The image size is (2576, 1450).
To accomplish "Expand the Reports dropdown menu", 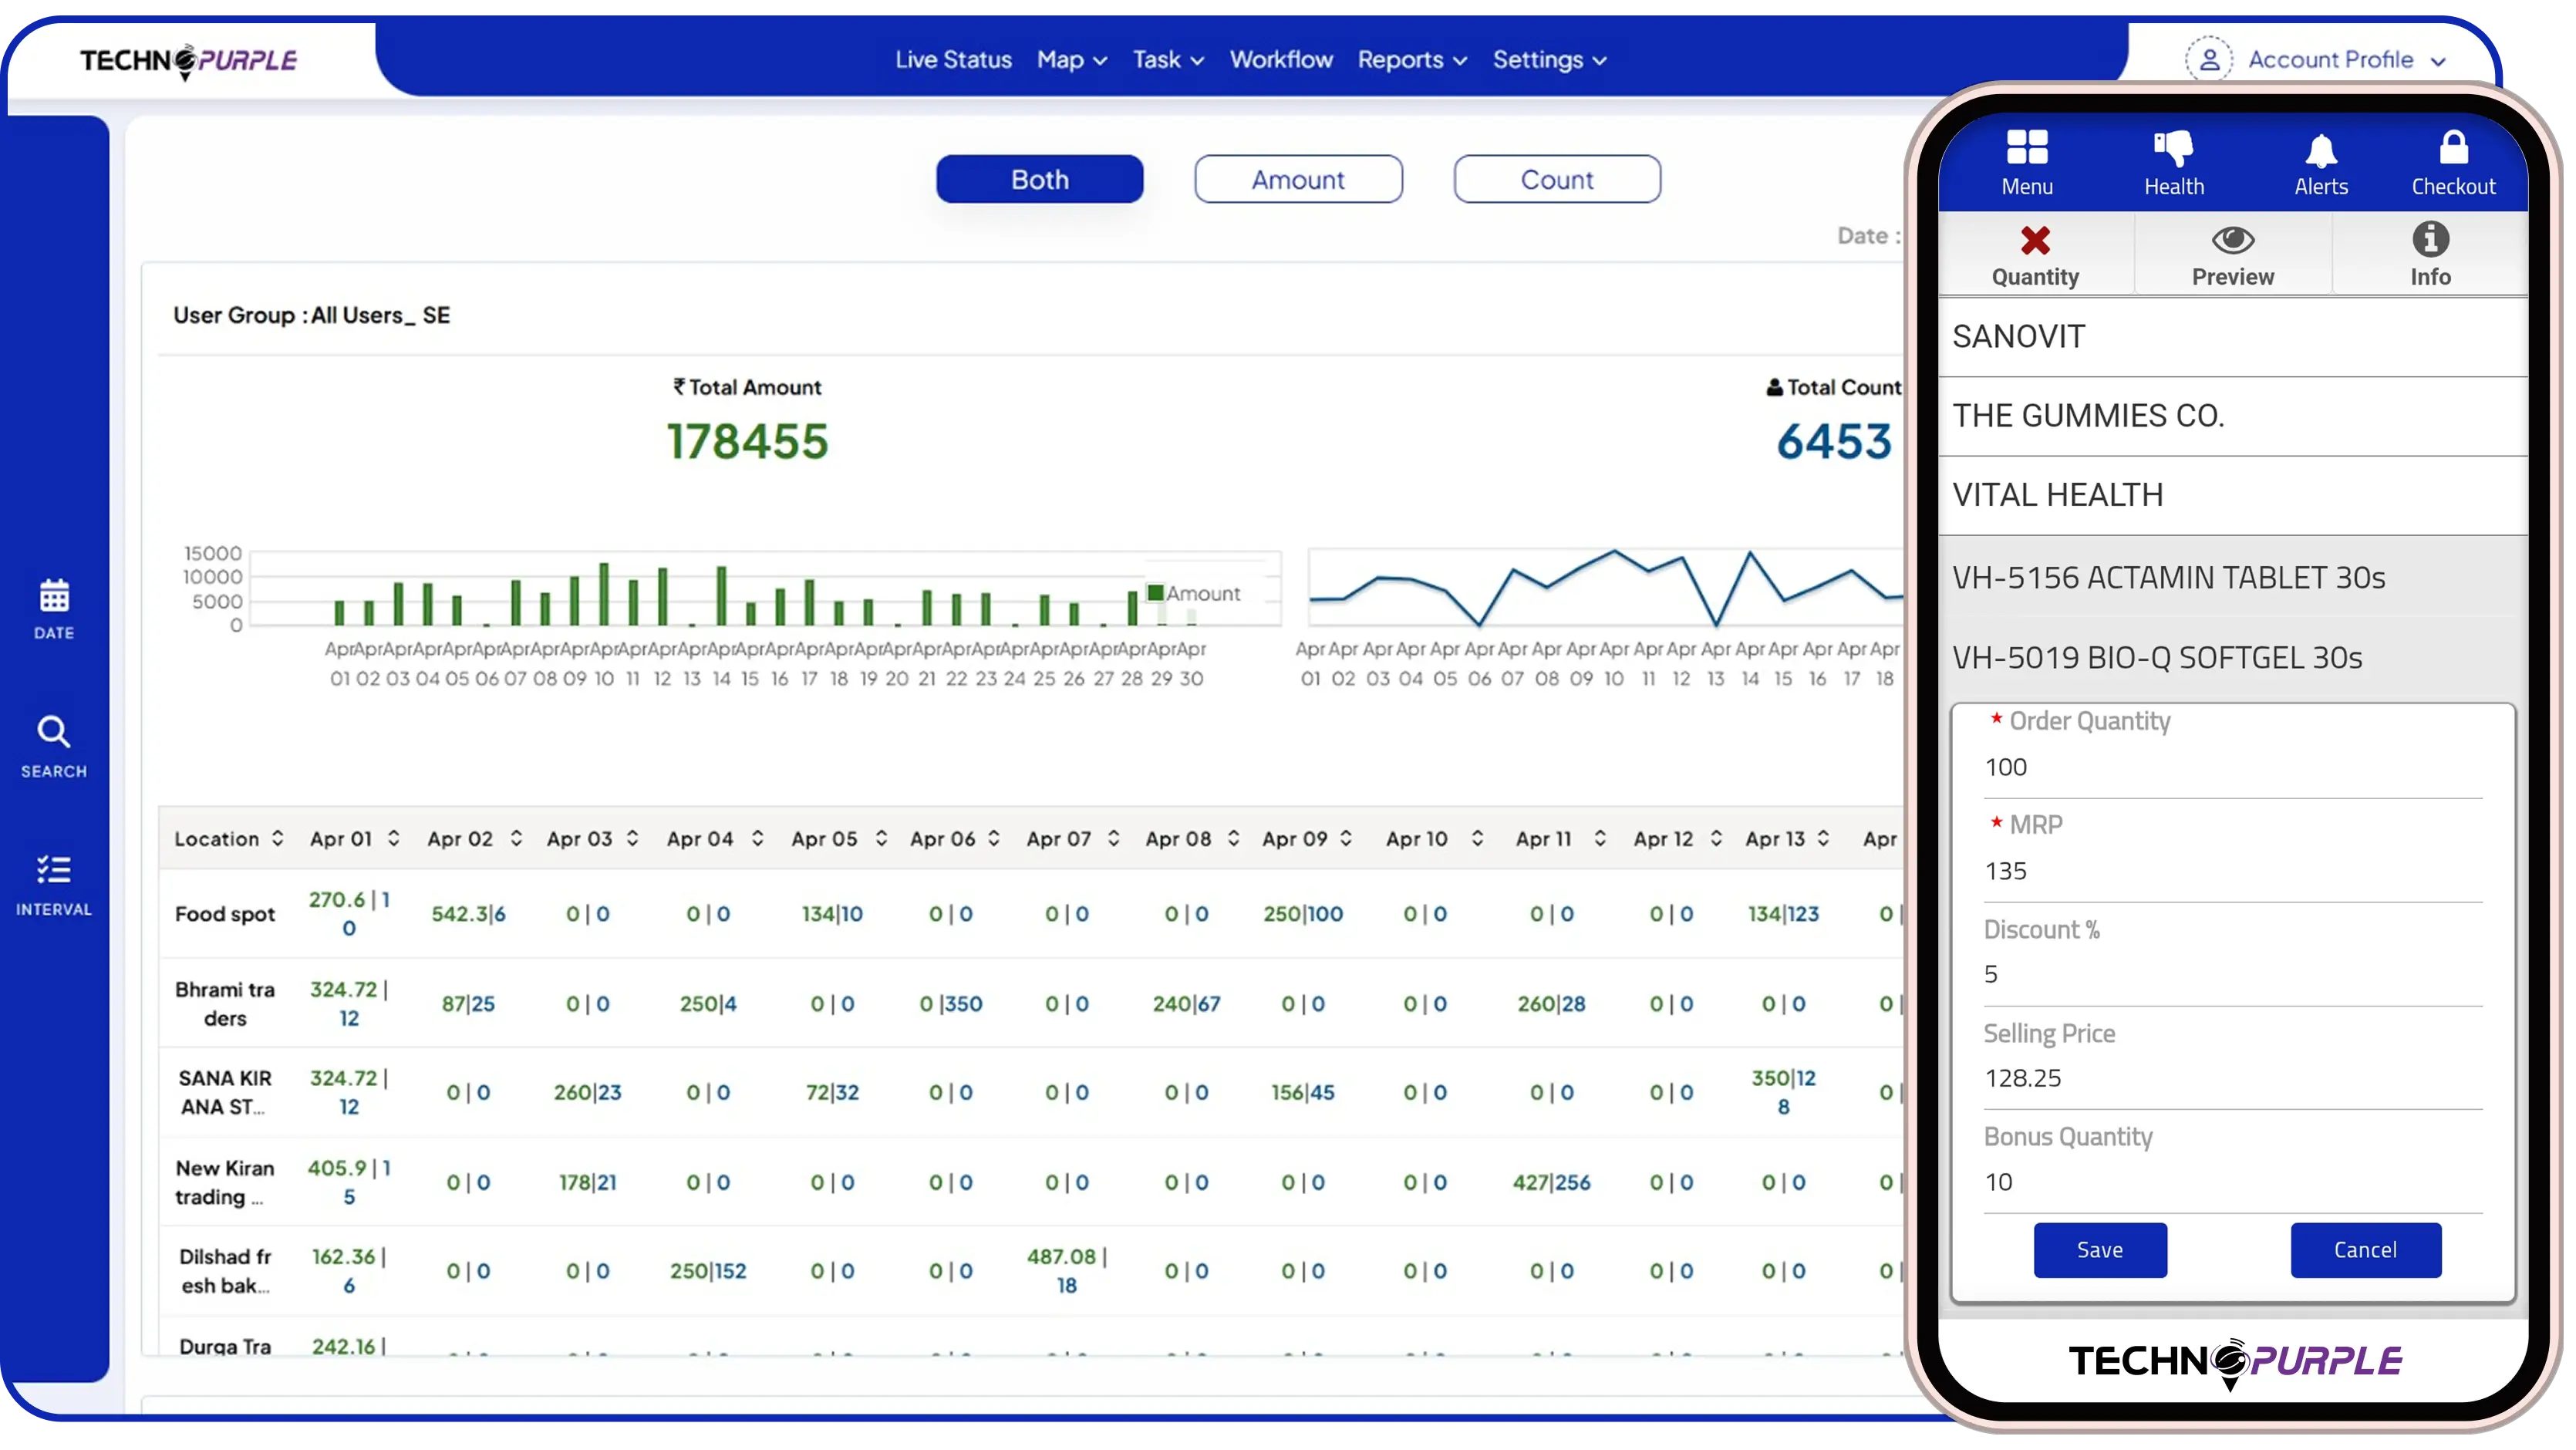I will click(x=1411, y=60).
